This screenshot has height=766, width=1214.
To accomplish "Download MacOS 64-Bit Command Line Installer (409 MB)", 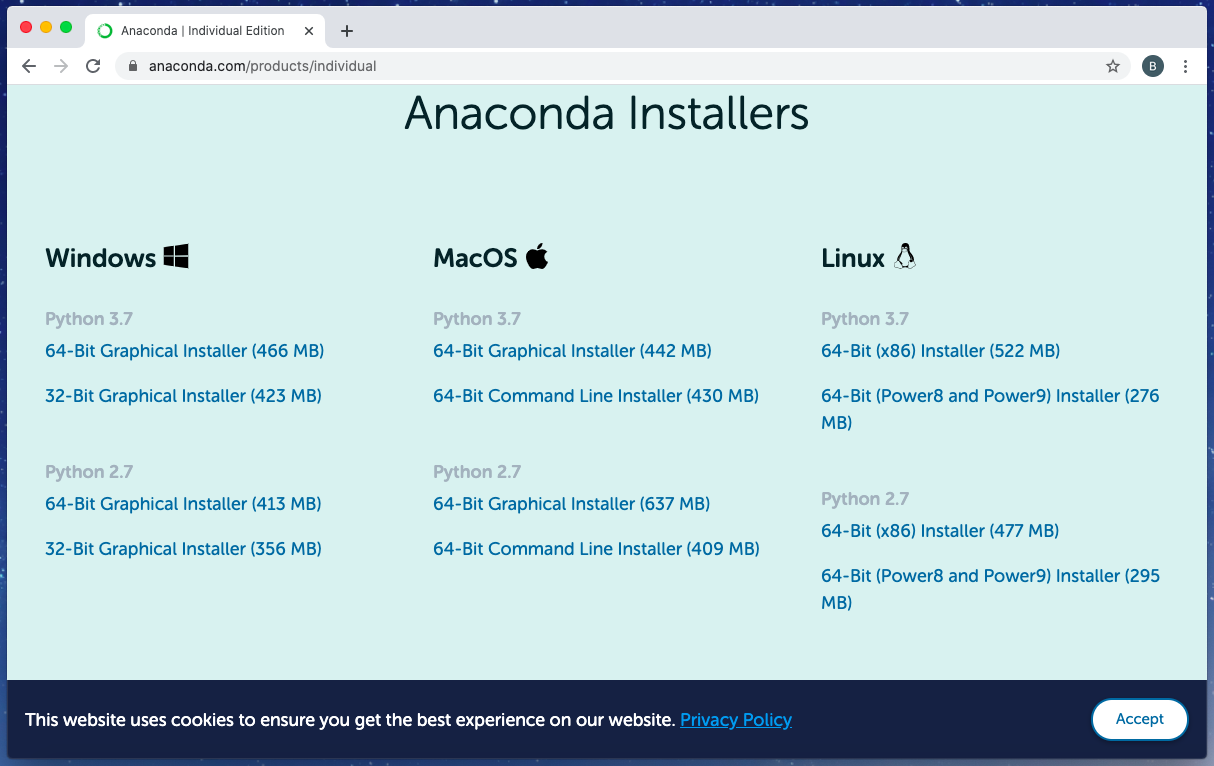I will (597, 549).
